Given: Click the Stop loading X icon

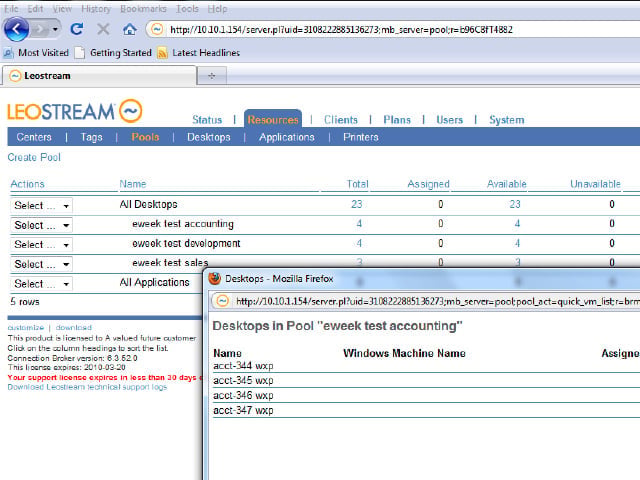Looking at the screenshot, I should point(103,29).
